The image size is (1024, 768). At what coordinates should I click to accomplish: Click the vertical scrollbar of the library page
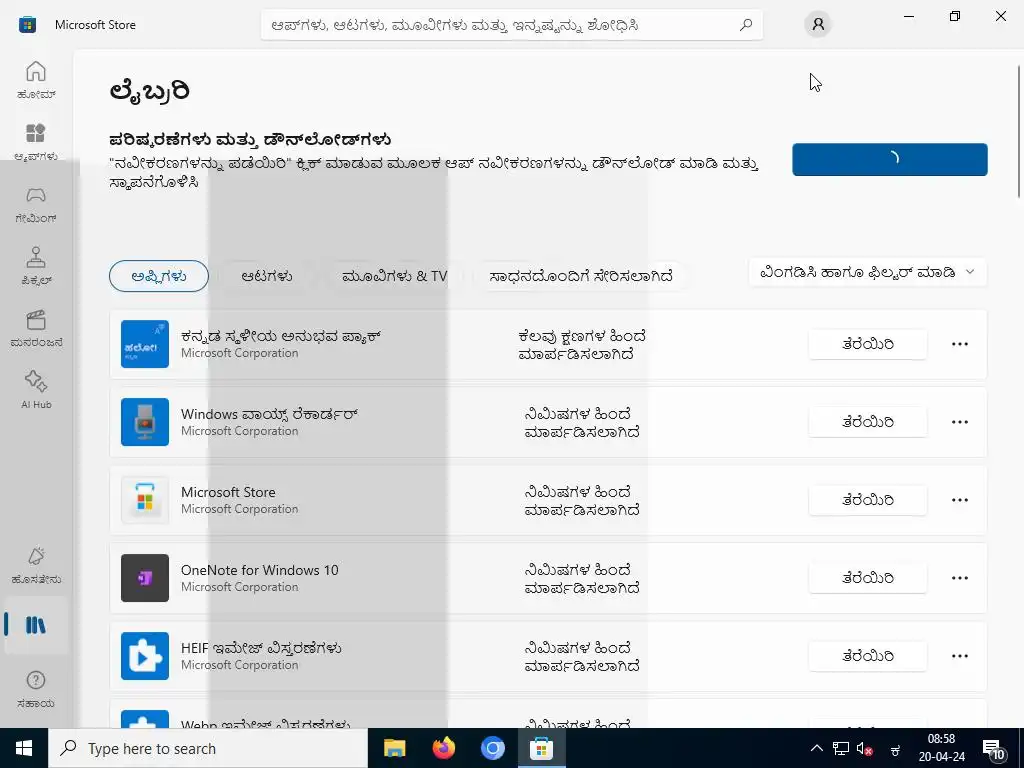click(x=1019, y=131)
